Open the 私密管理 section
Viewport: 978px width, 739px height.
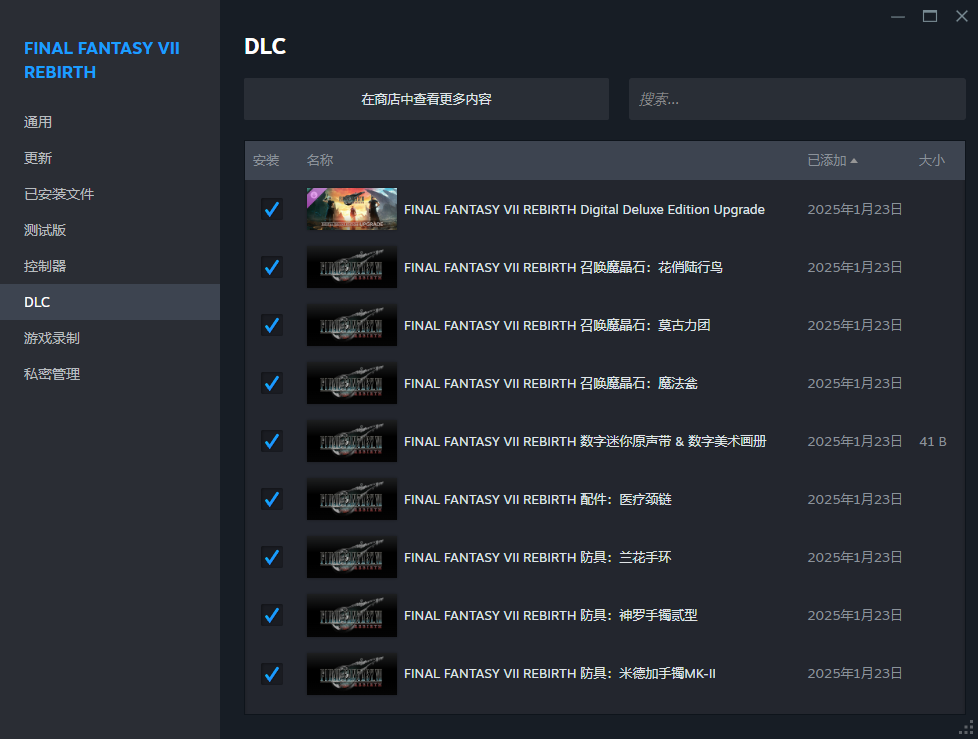point(52,373)
